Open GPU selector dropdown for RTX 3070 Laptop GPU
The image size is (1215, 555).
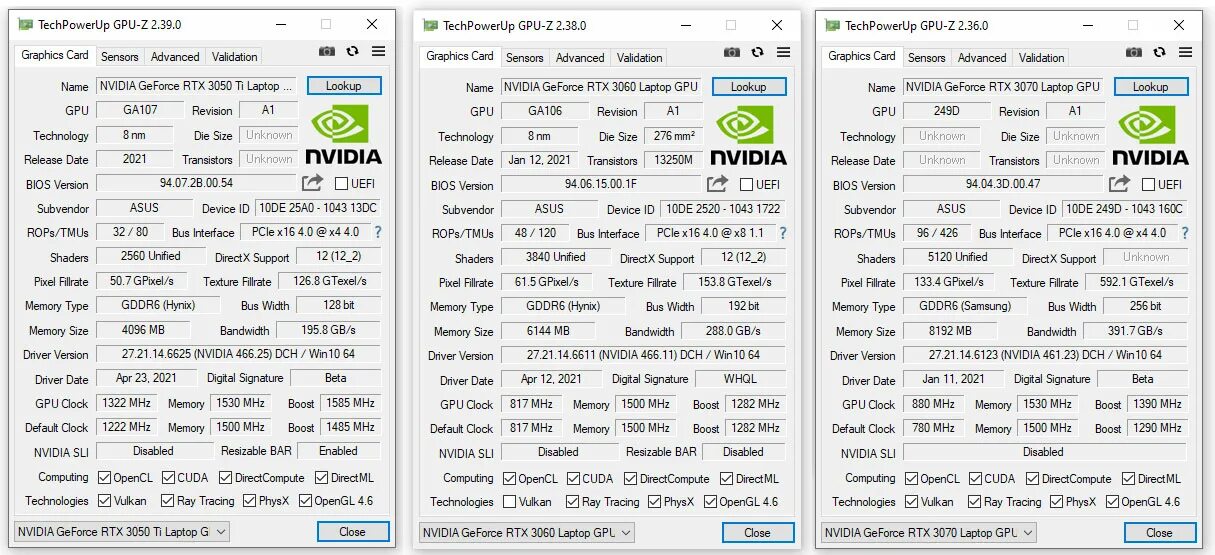(x=929, y=533)
